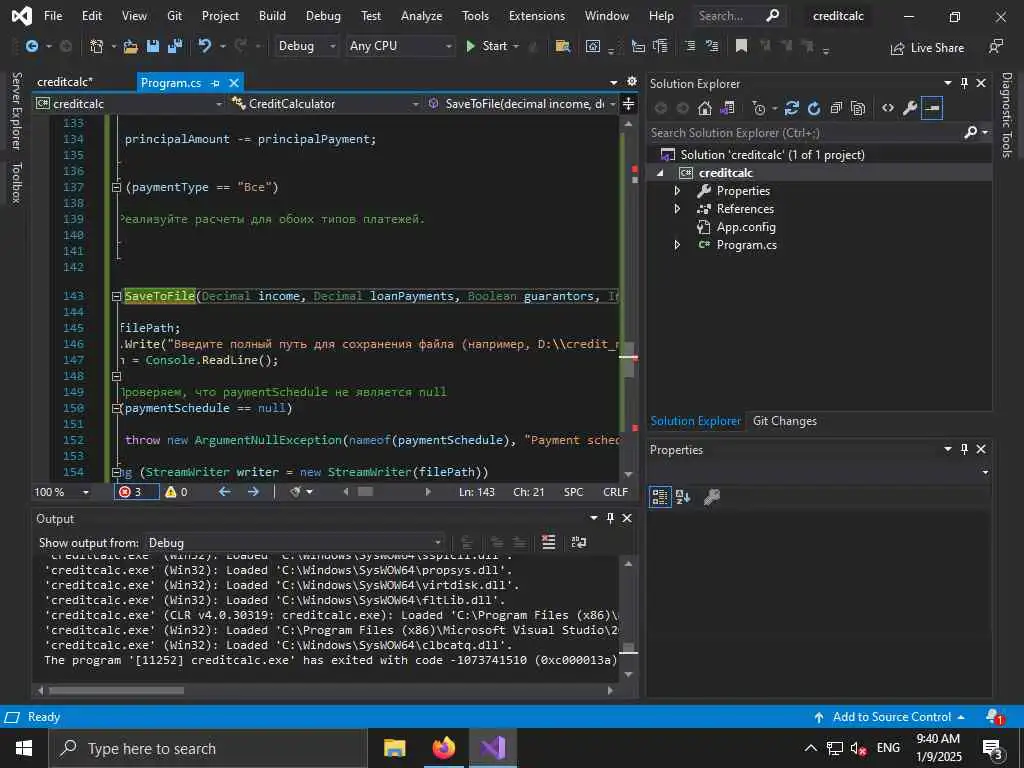
Task: Open the Debug menu
Action: (x=323, y=16)
